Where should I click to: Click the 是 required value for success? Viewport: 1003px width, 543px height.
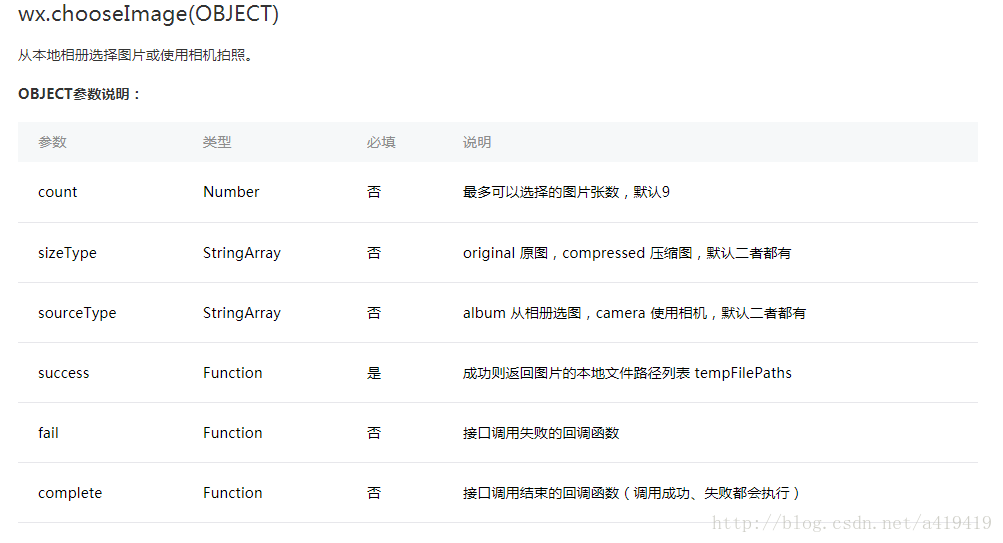(x=374, y=373)
